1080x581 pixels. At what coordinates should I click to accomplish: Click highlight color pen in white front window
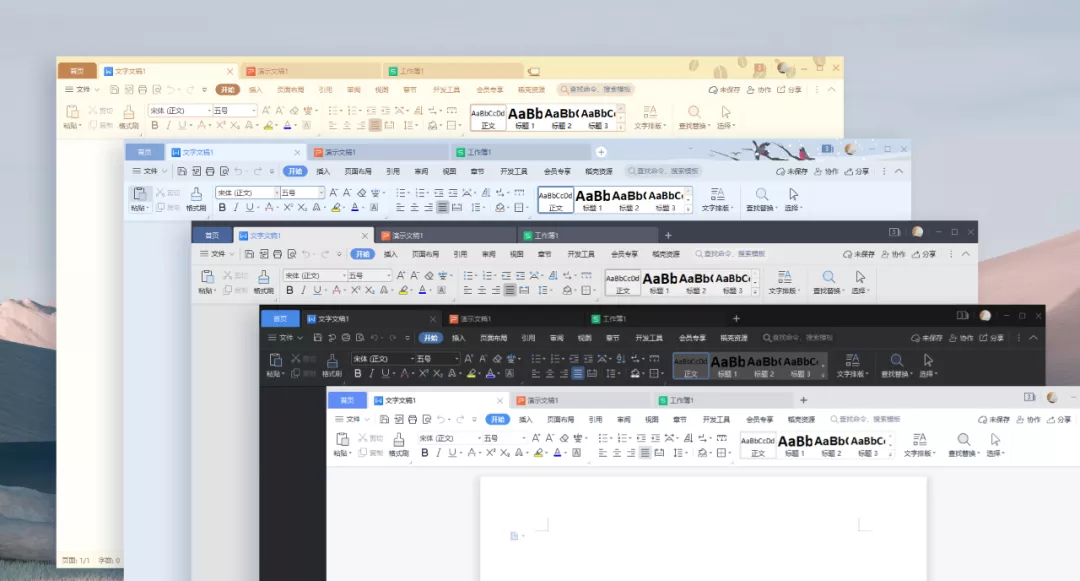point(539,453)
